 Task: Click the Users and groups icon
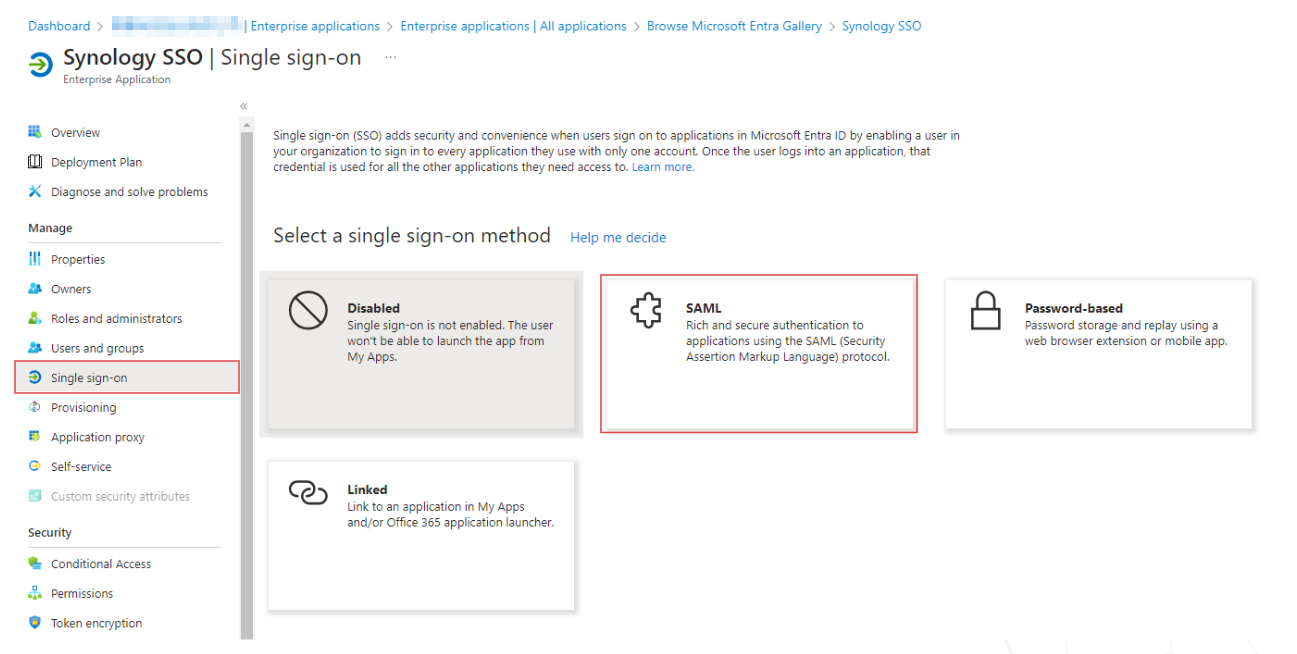click(x=35, y=348)
